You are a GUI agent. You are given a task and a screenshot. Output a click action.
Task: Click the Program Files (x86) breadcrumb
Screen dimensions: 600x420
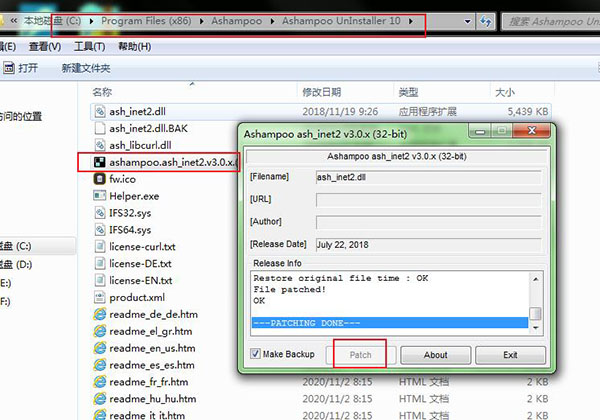(x=146, y=21)
